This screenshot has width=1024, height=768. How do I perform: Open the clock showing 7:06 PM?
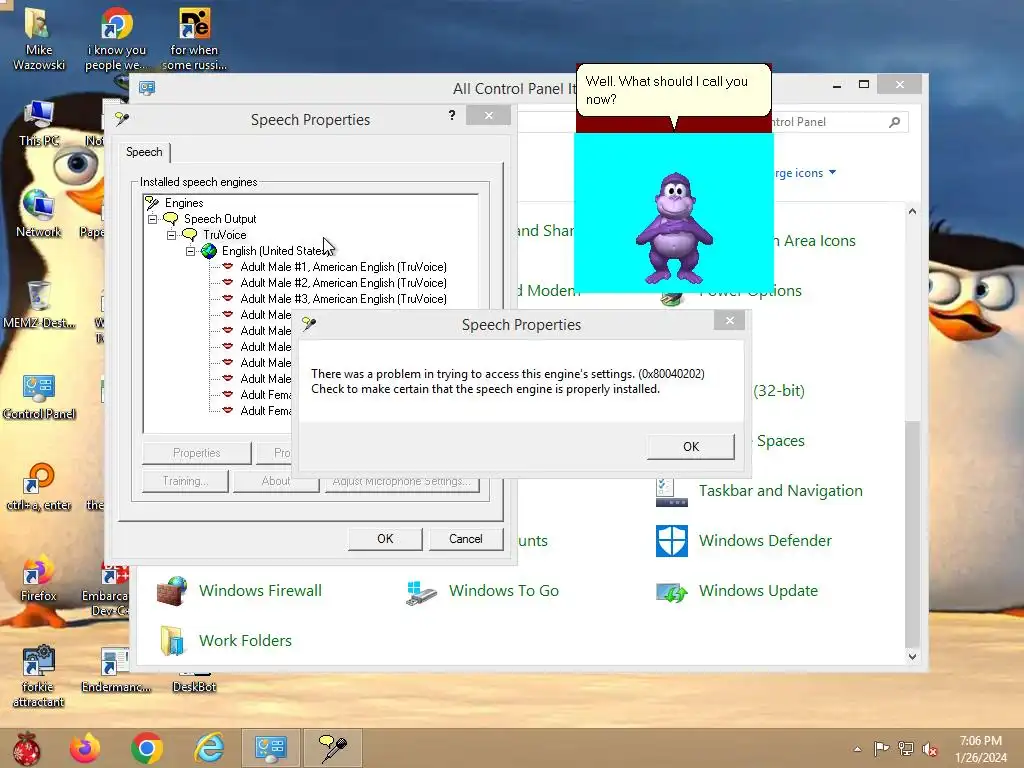(980, 749)
